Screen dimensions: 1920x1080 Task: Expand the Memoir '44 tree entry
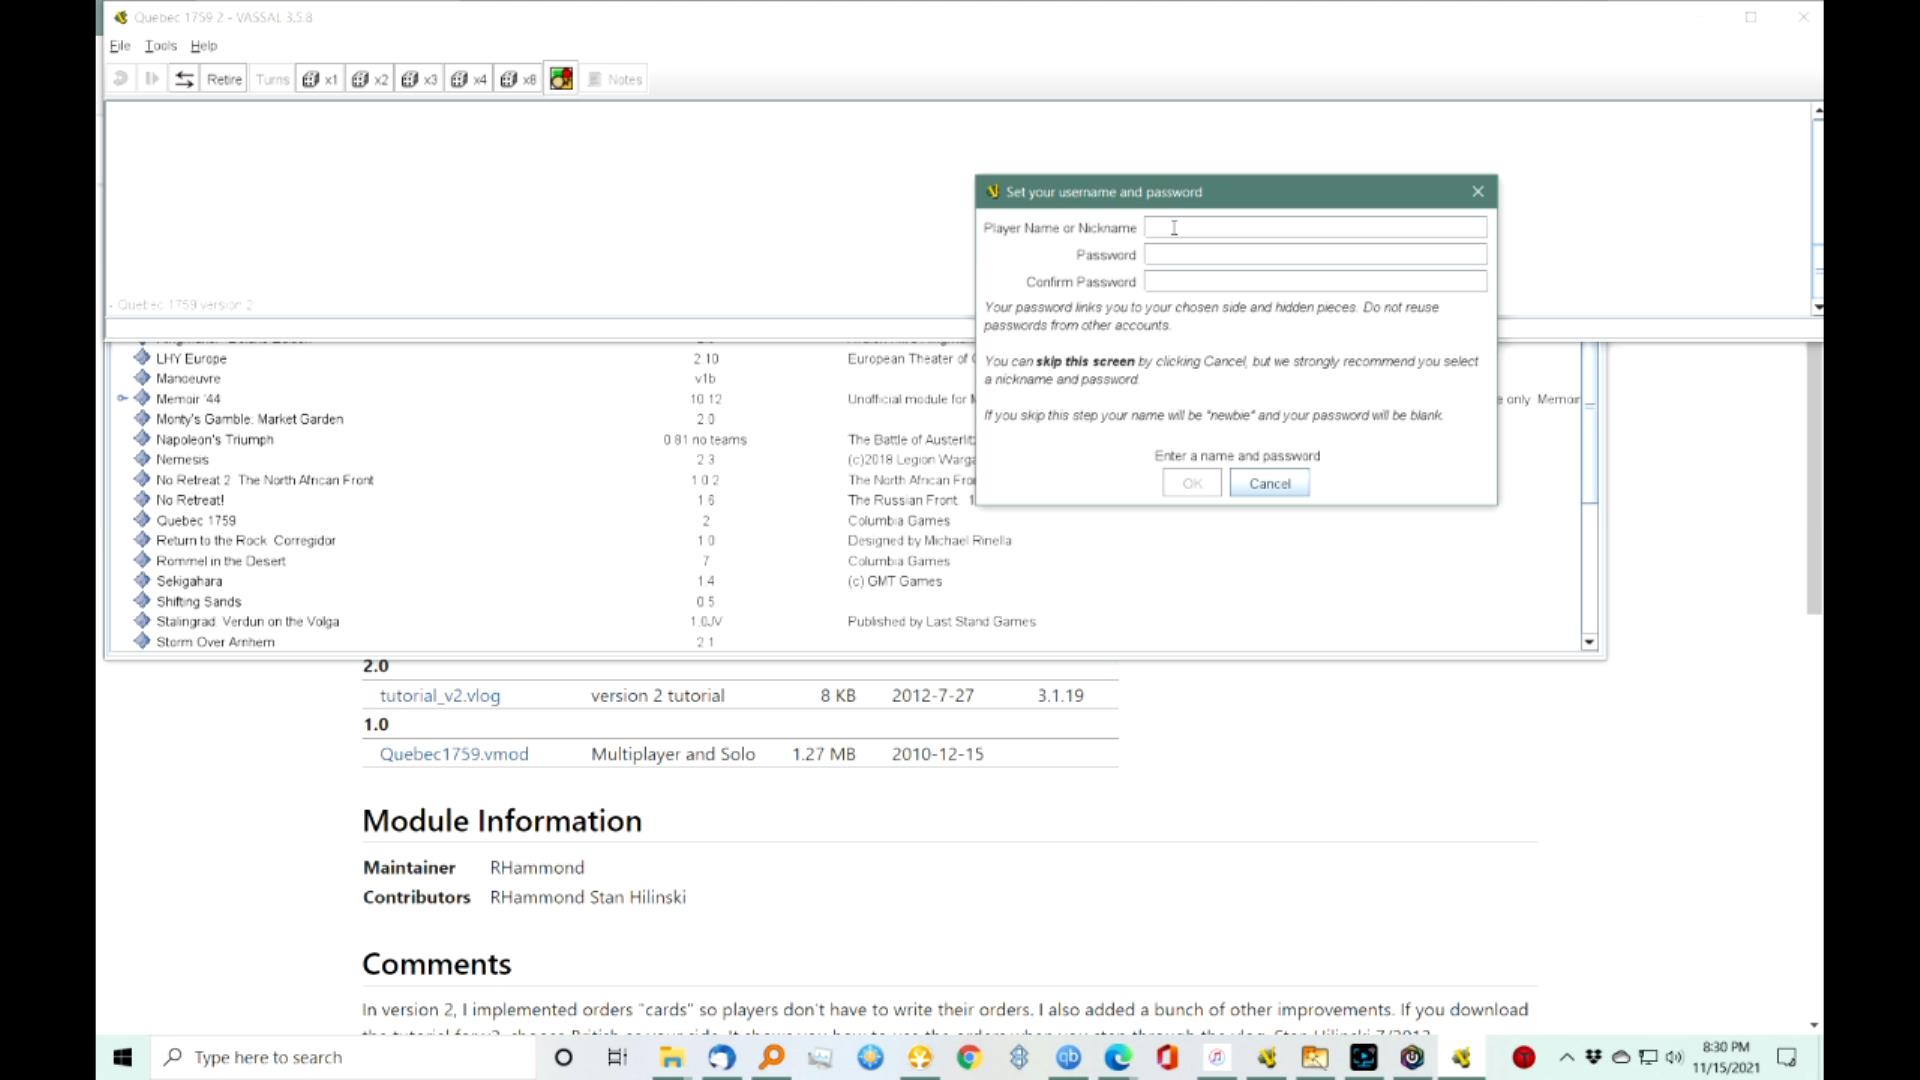pyautogui.click(x=122, y=398)
